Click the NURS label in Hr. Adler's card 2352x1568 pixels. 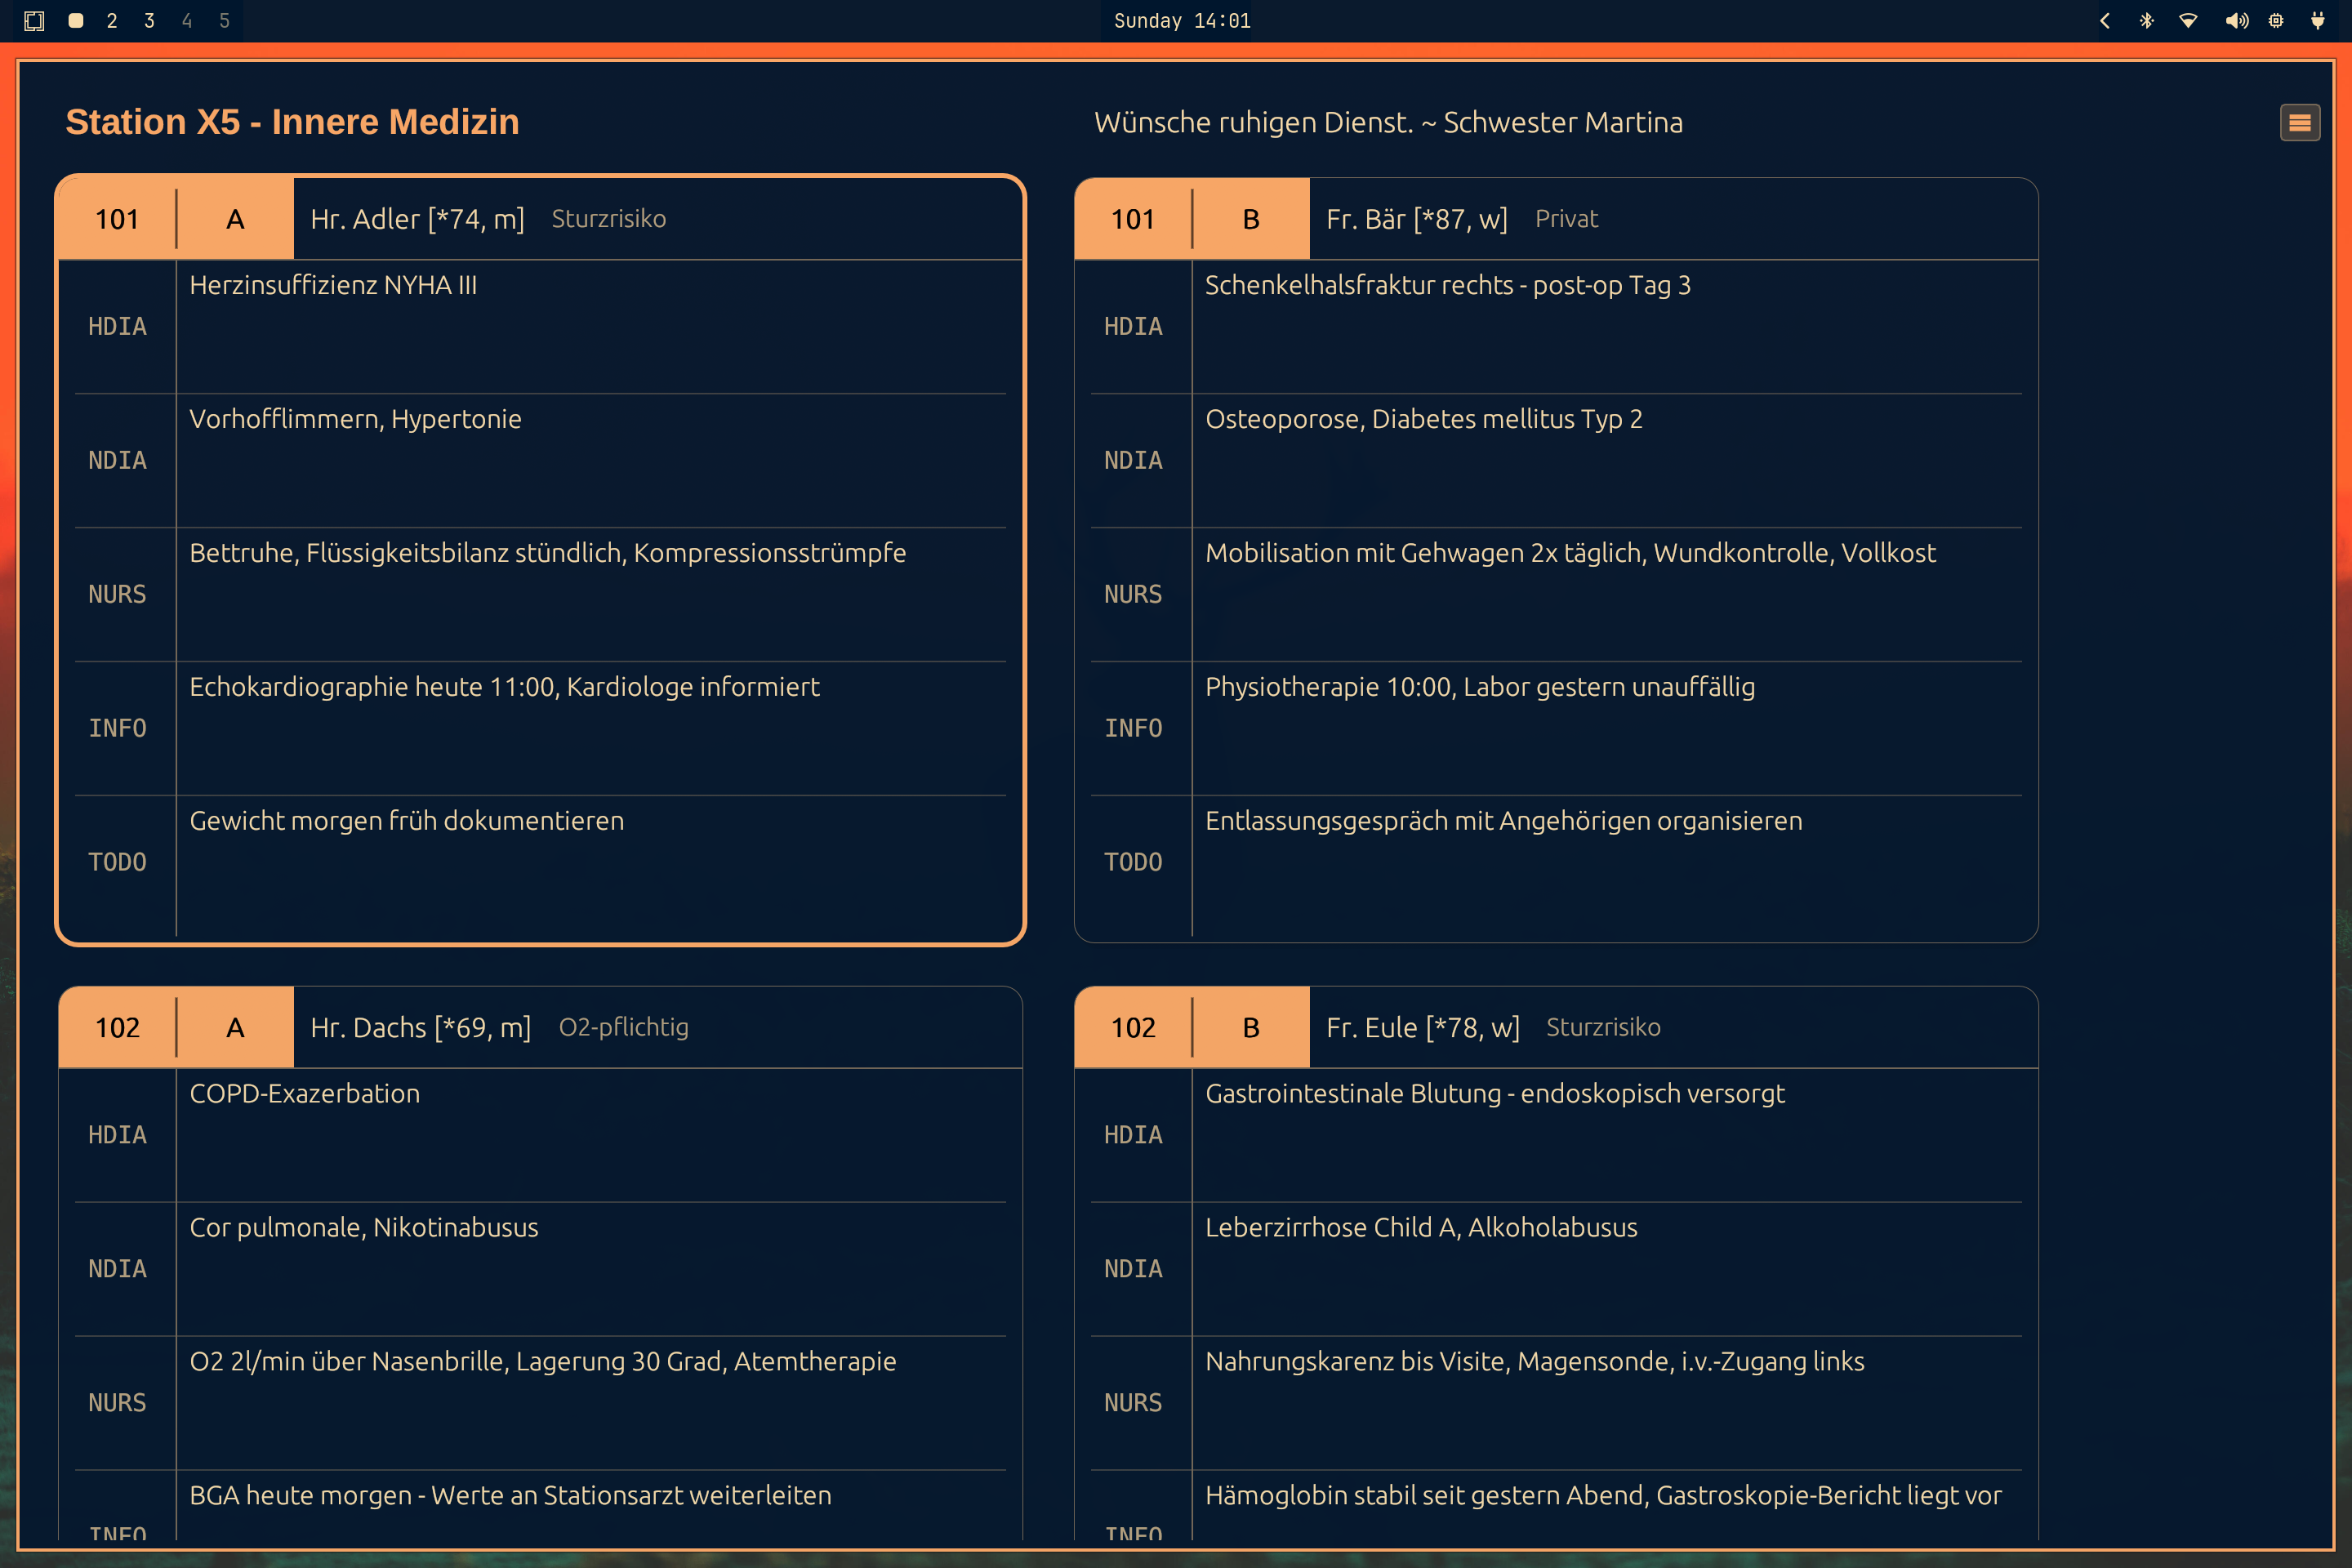tap(117, 595)
